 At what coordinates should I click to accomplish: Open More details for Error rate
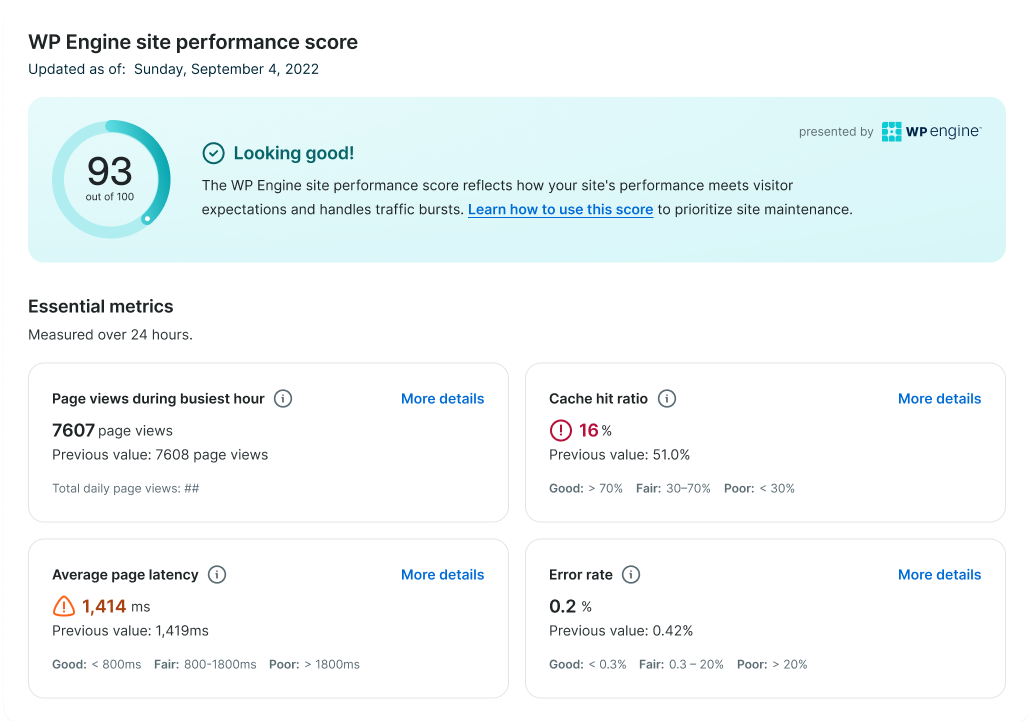coord(939,575)
